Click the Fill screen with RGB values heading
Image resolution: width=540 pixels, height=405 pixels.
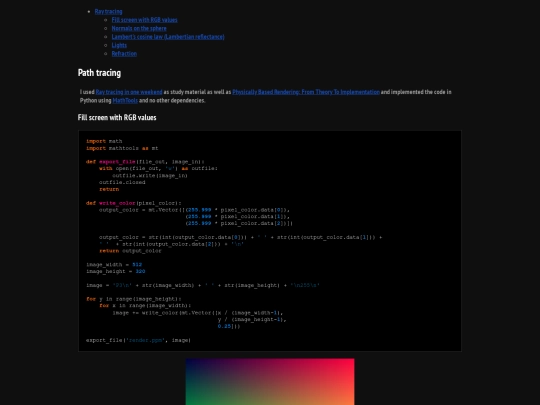[117, 117]
